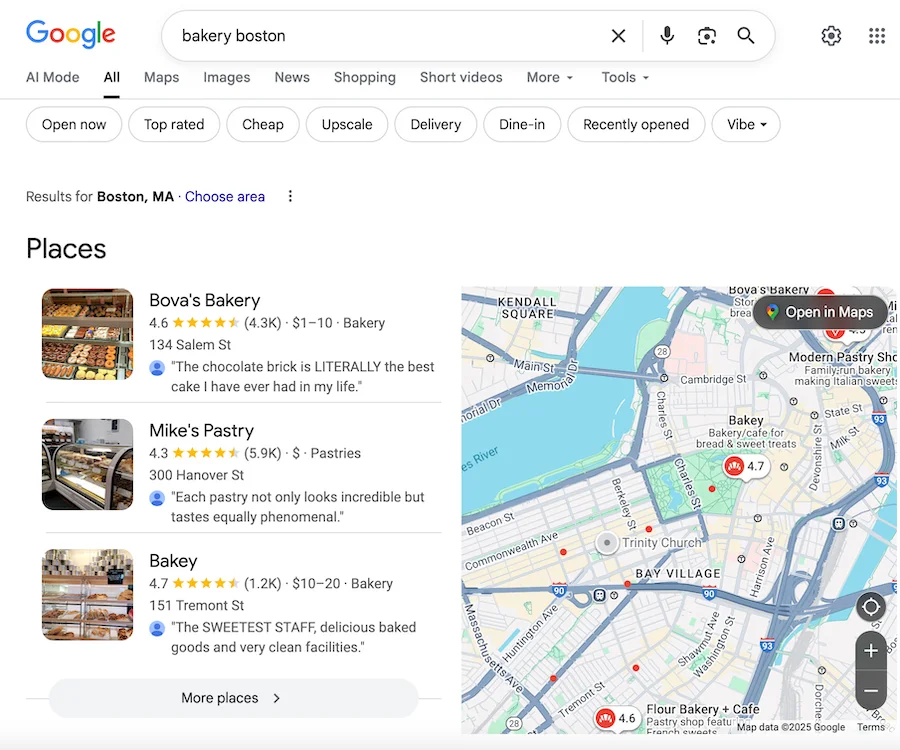Clear the search query with the X icon
900x750 pixels.
(x=618, y=35)
